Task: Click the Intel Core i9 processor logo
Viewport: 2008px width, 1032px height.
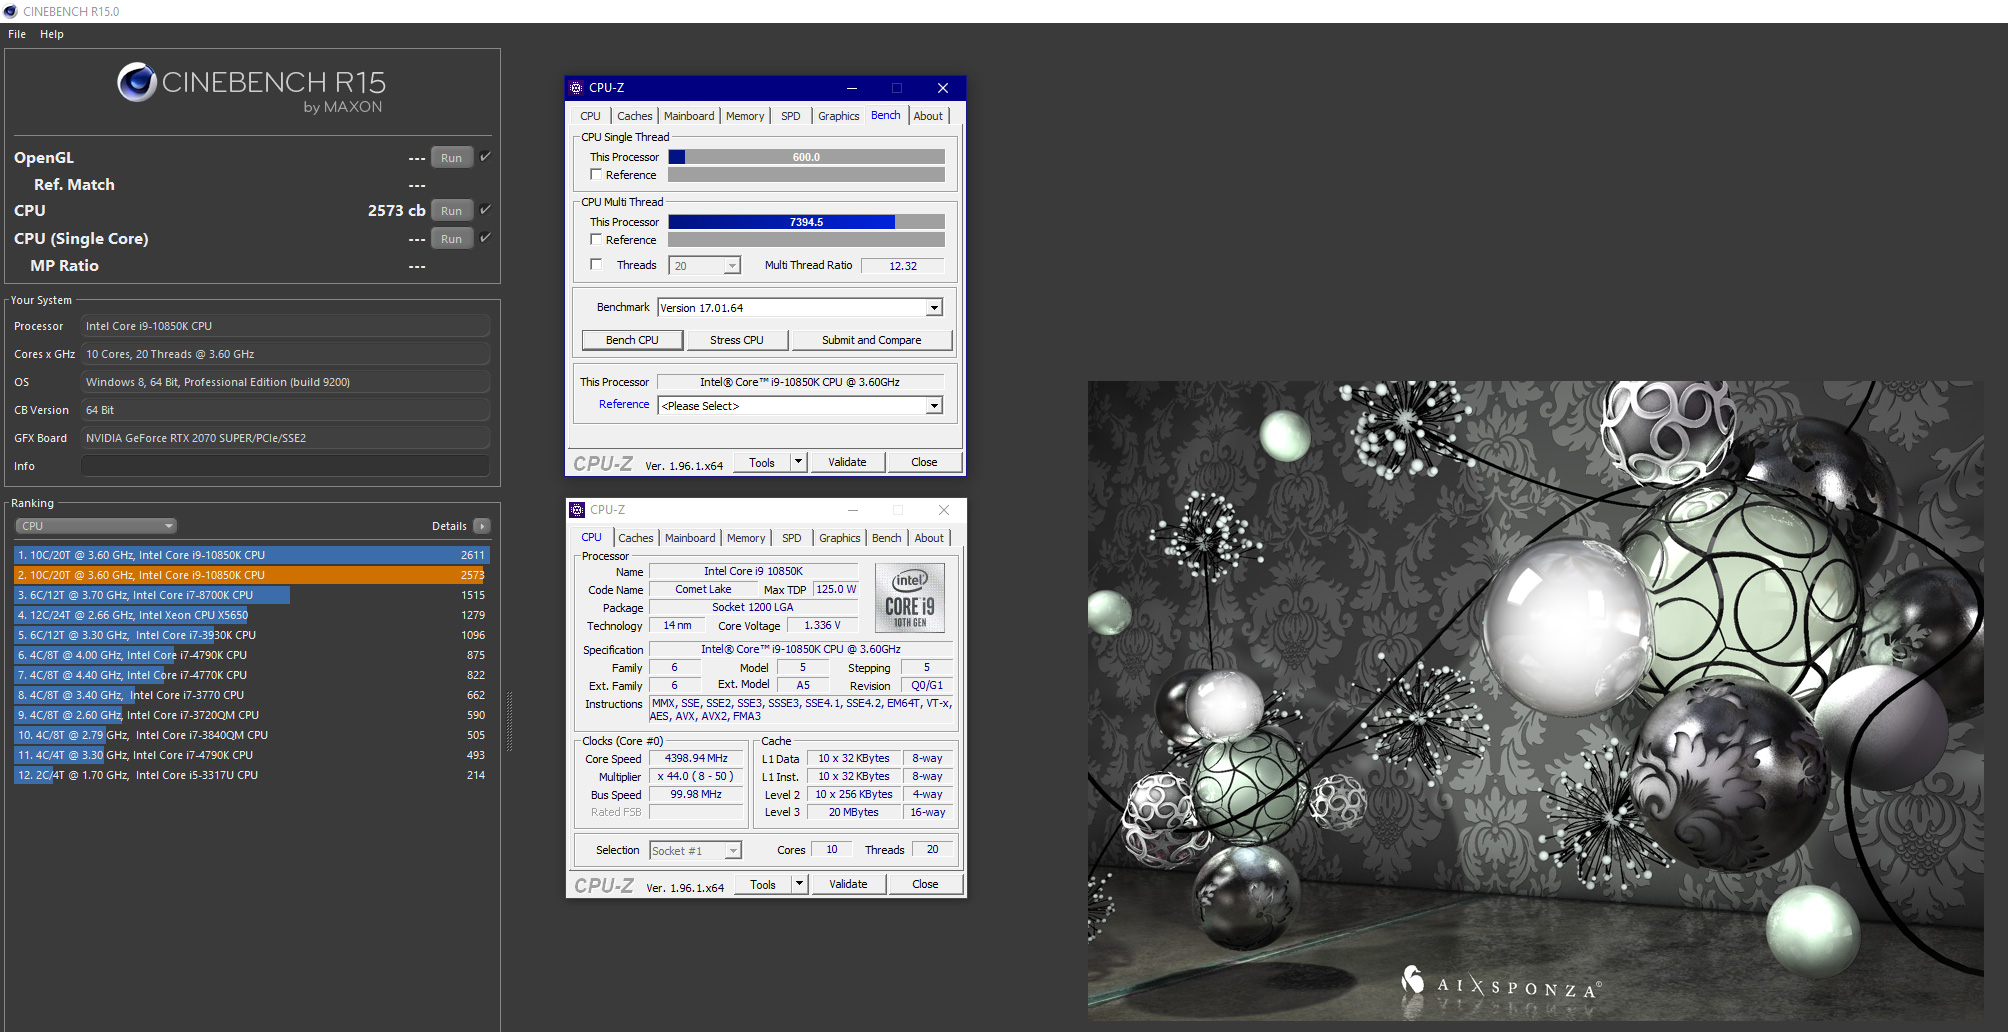Action: click(x=910, y=597)
